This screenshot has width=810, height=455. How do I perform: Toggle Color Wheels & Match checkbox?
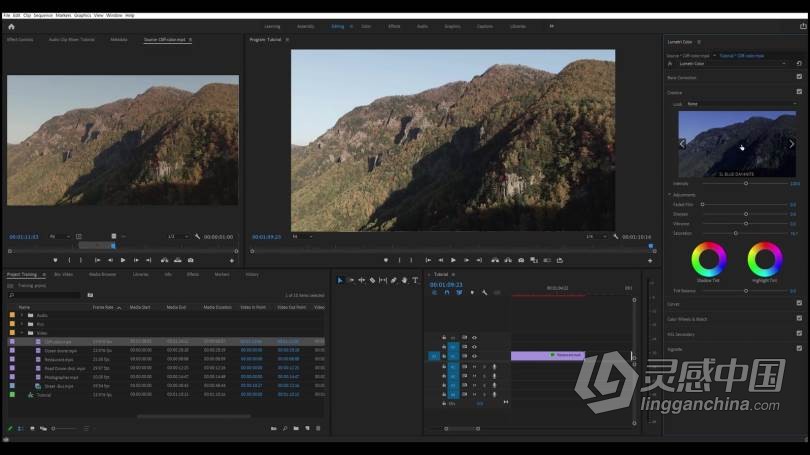[x=799, y=319]
